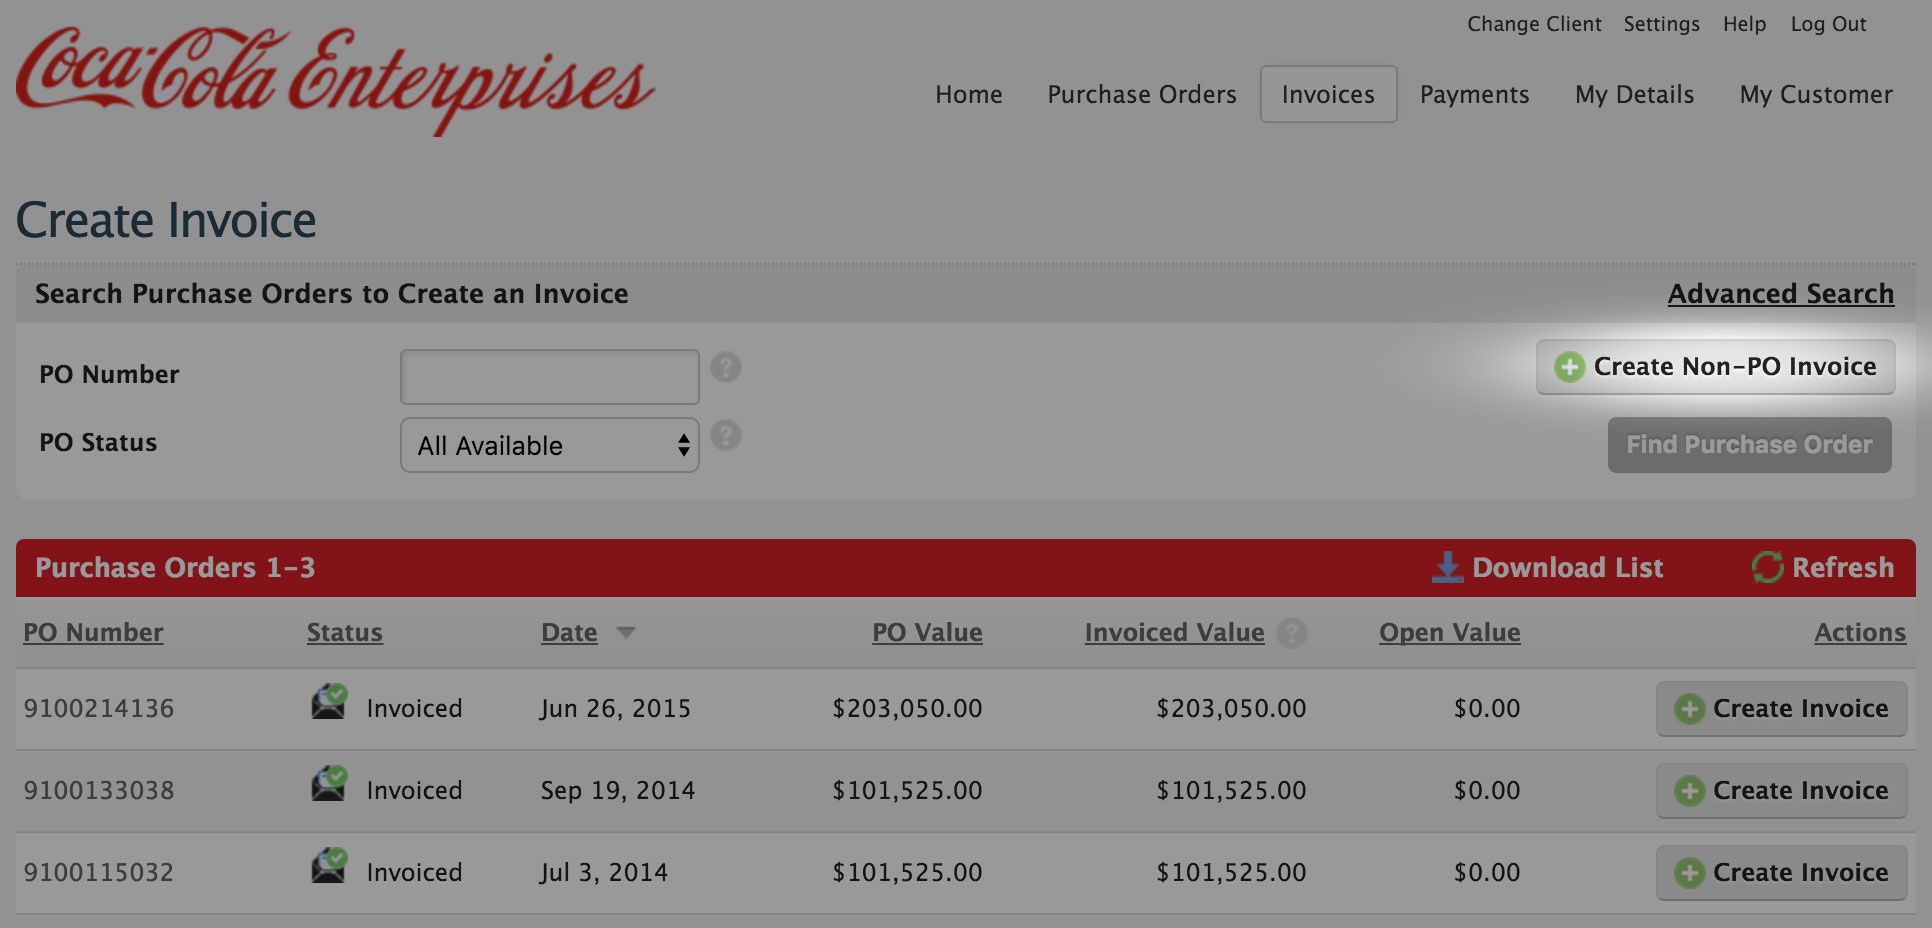Click the Find Purchase Order button

pos(1750,445)
